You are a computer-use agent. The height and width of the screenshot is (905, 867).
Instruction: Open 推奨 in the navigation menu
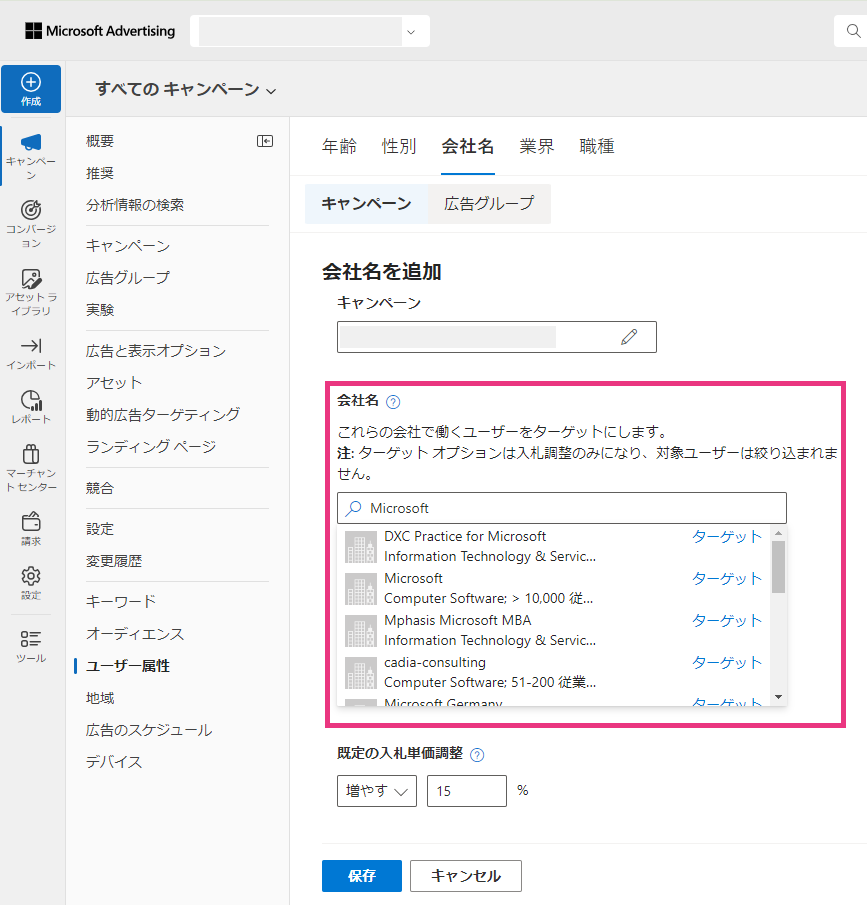(x=100, y=173)
